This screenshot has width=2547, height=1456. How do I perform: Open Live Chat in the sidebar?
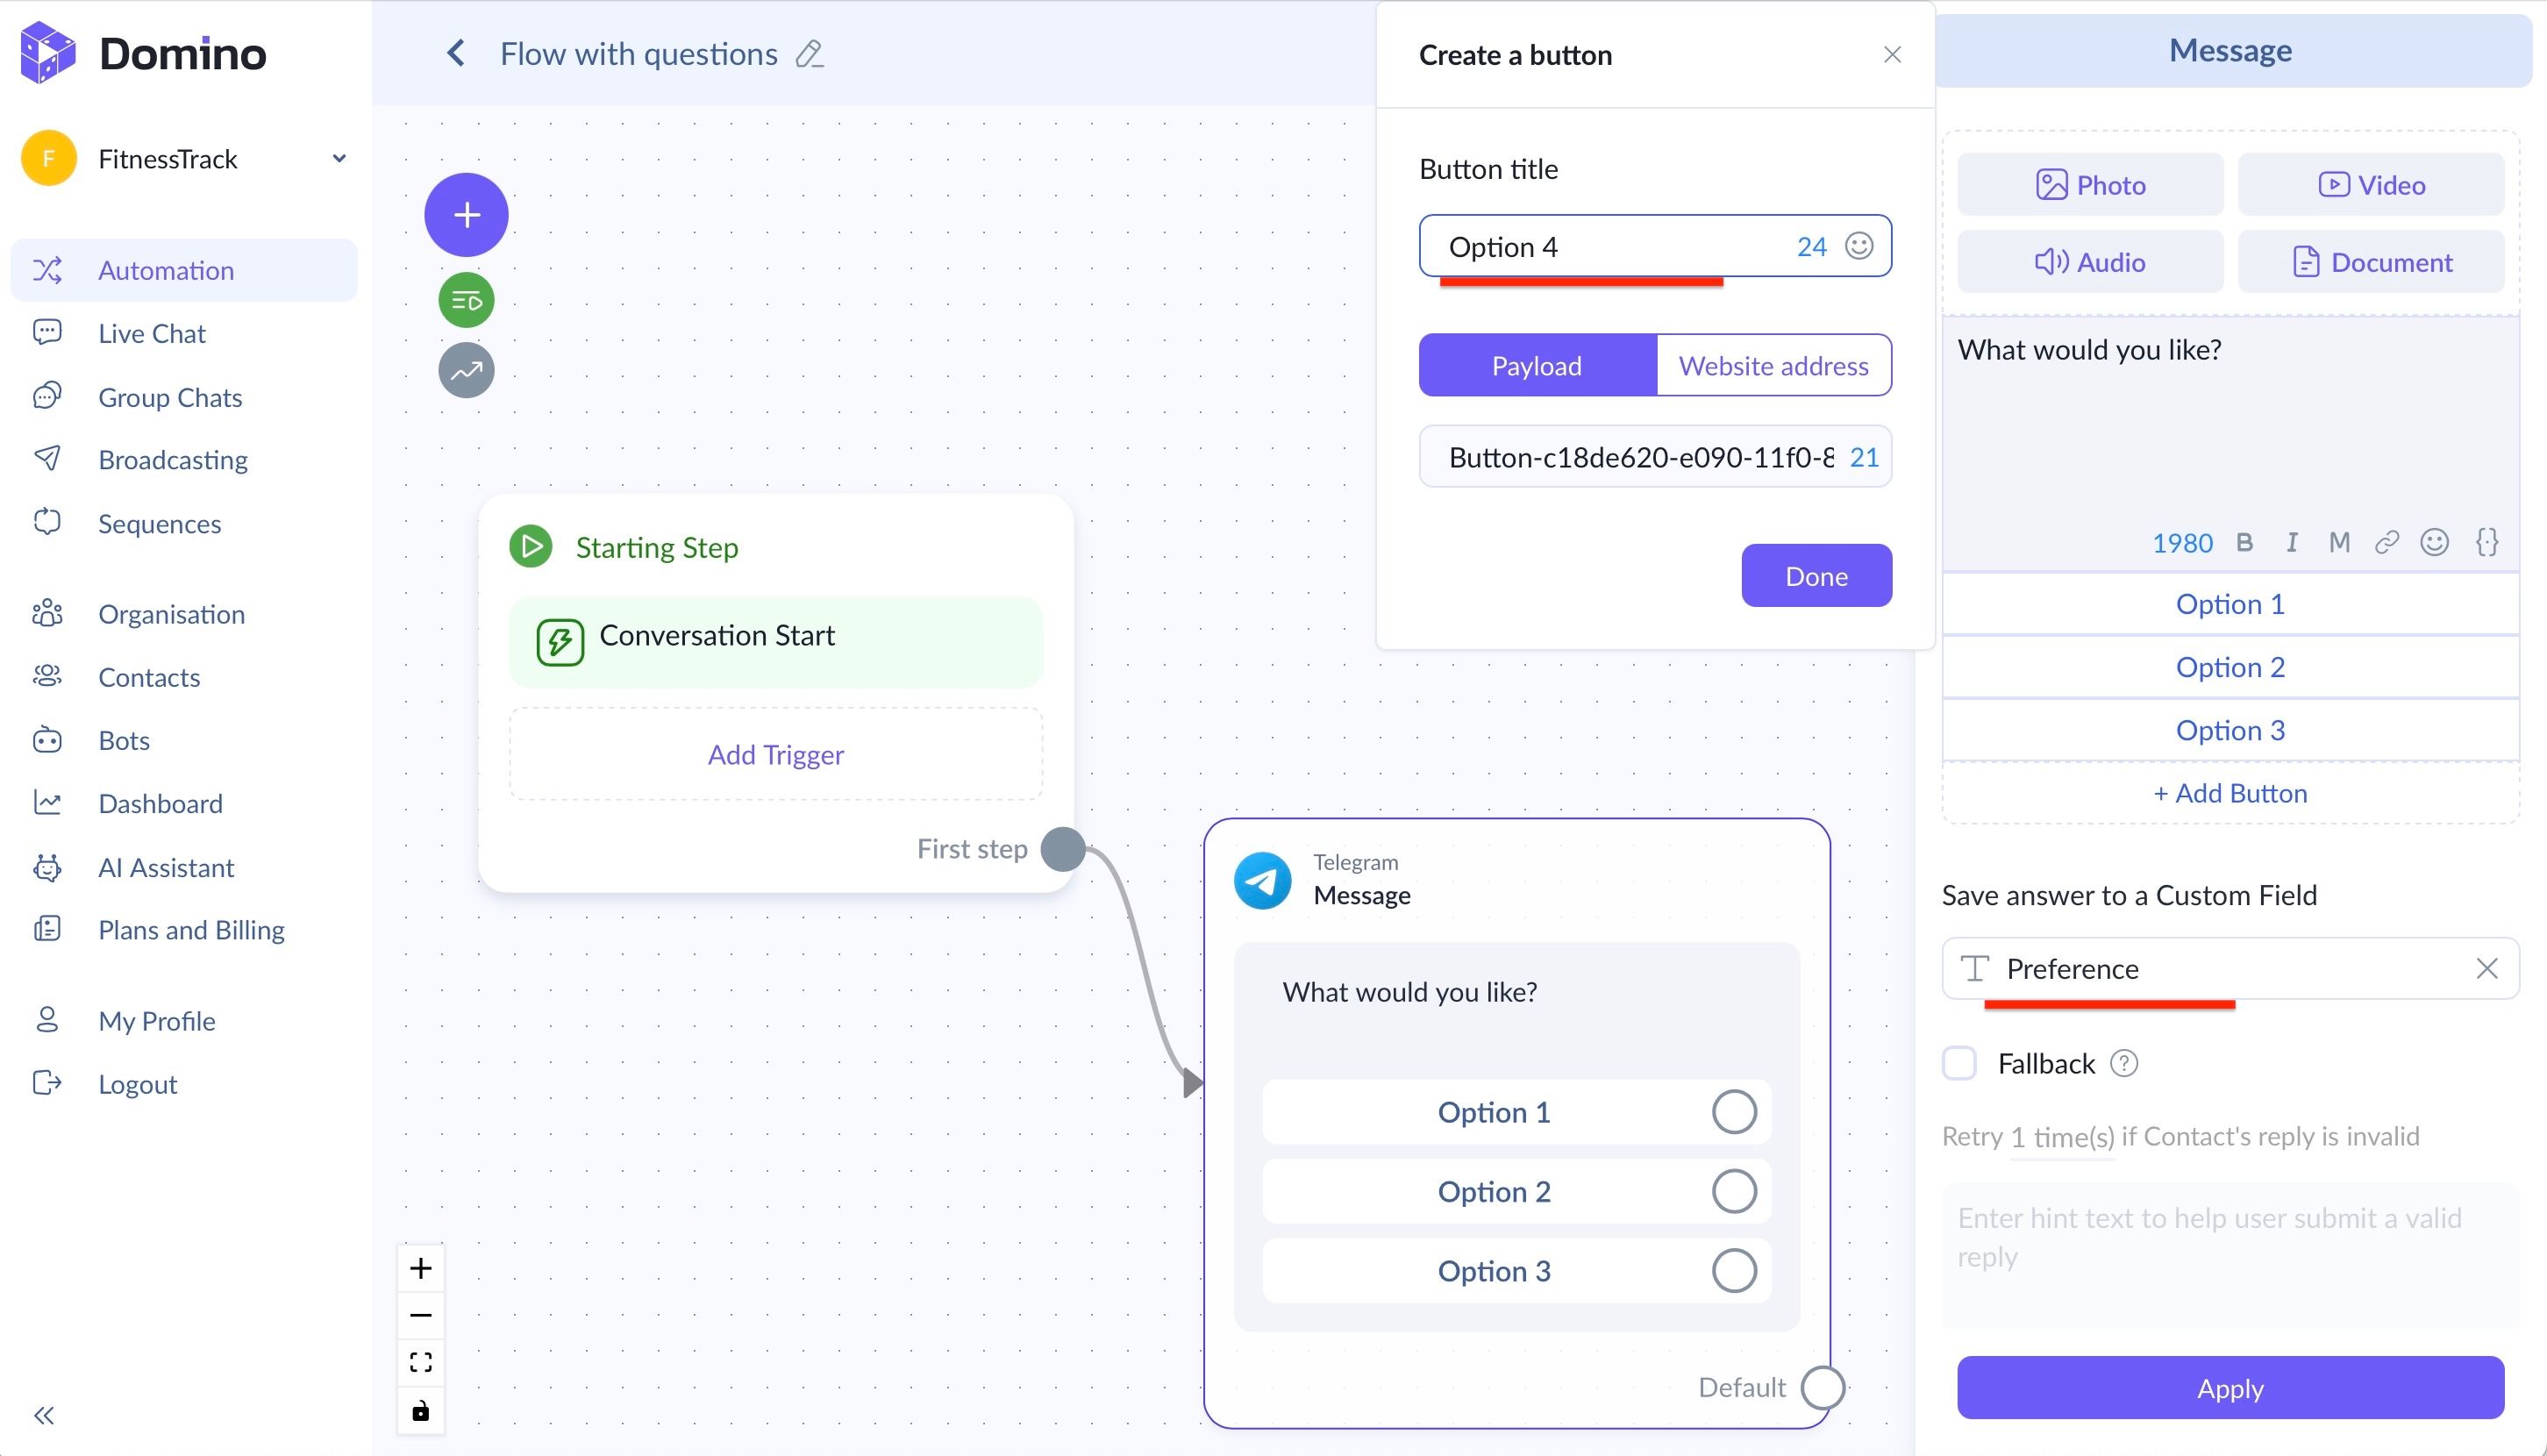click(152, 333)
